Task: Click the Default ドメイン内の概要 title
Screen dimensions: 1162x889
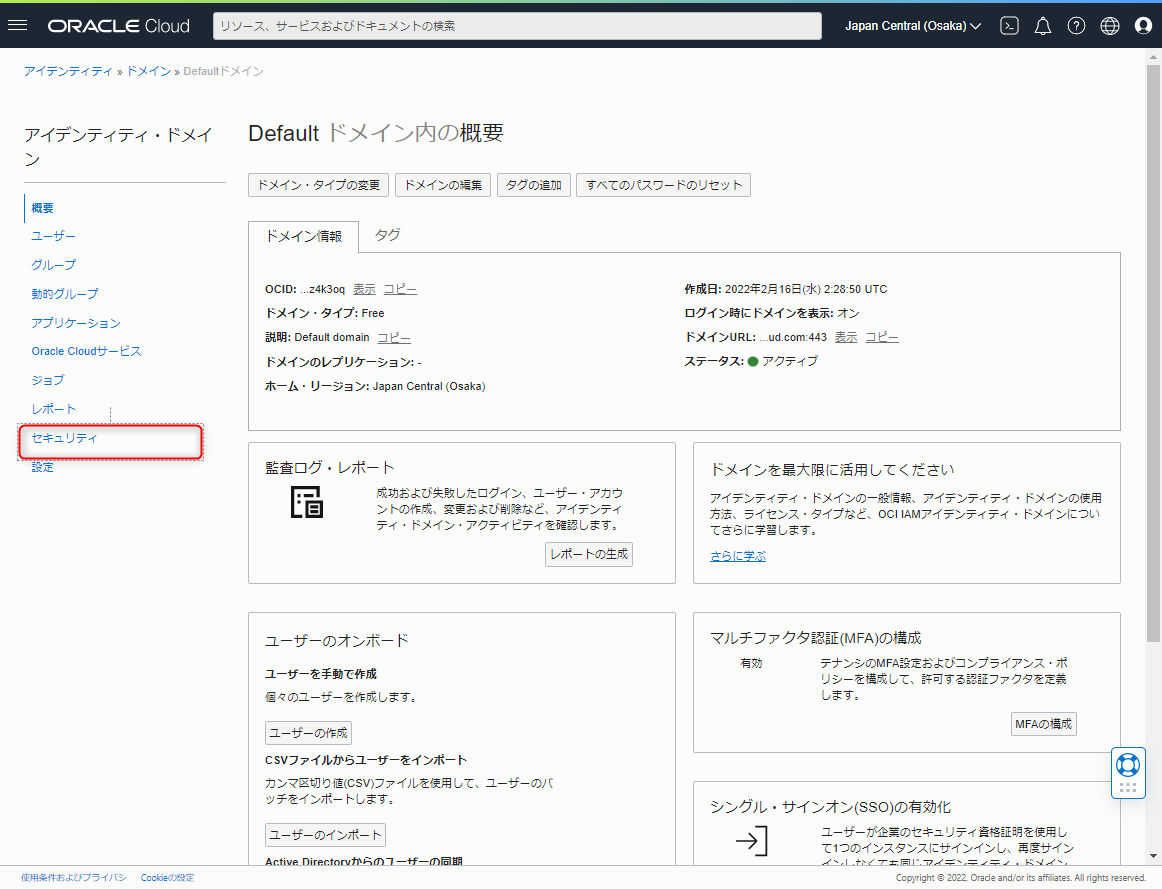Action: (x=376, y=133)
